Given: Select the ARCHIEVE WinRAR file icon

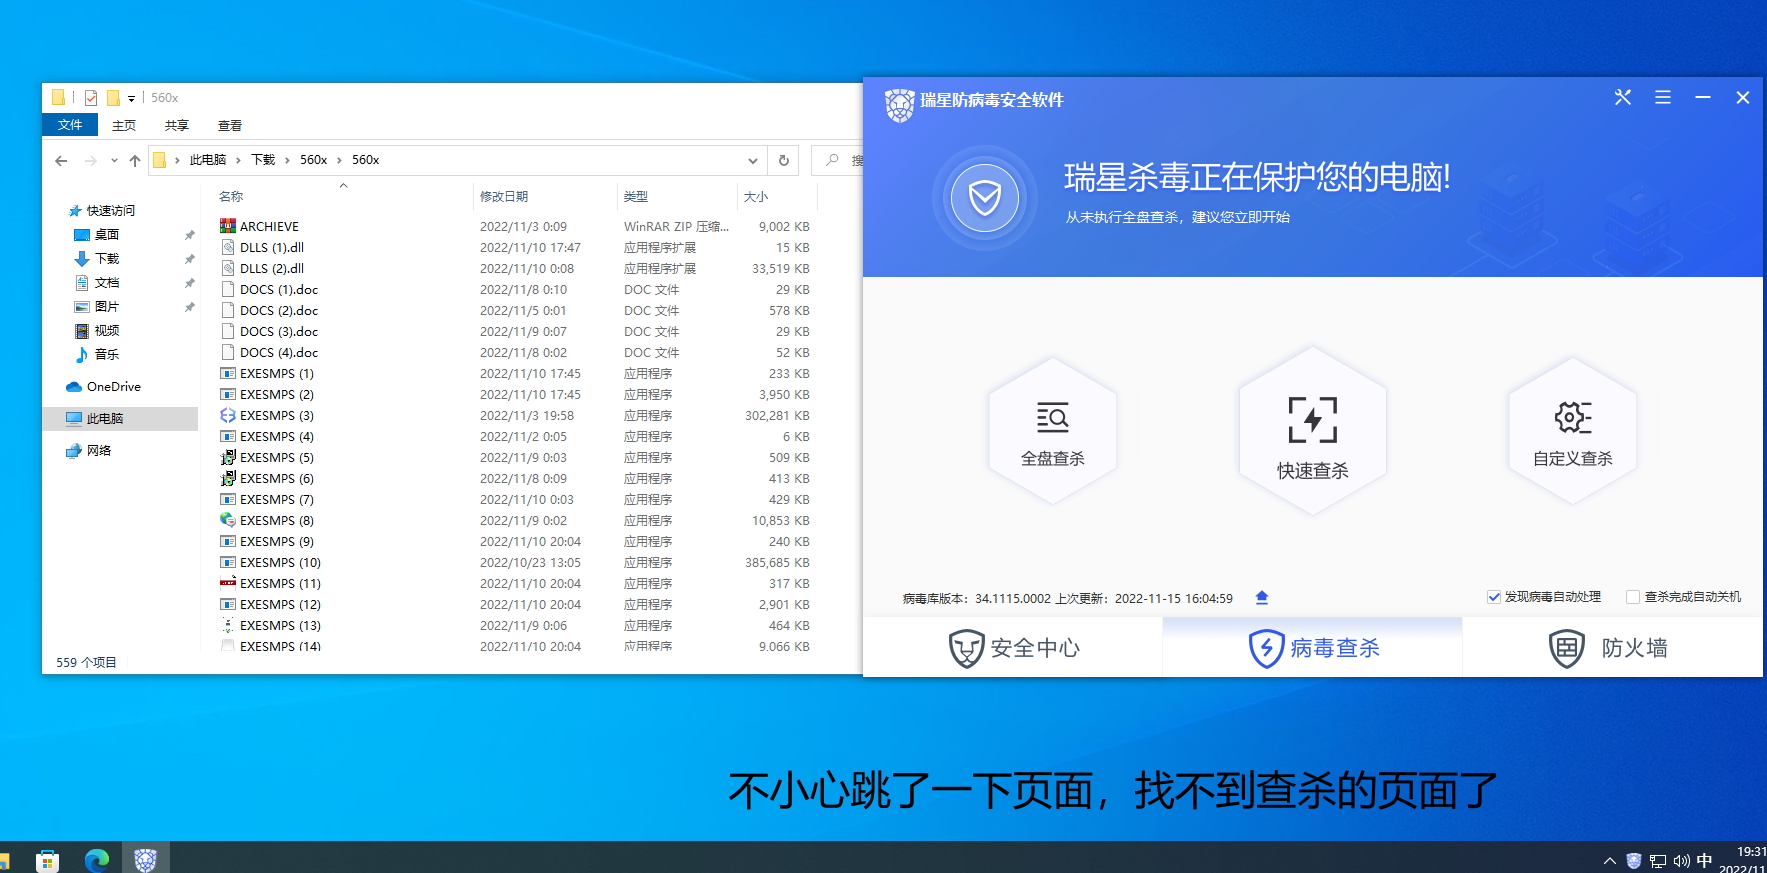Looking at the screenshot, I should coord(228,226).
